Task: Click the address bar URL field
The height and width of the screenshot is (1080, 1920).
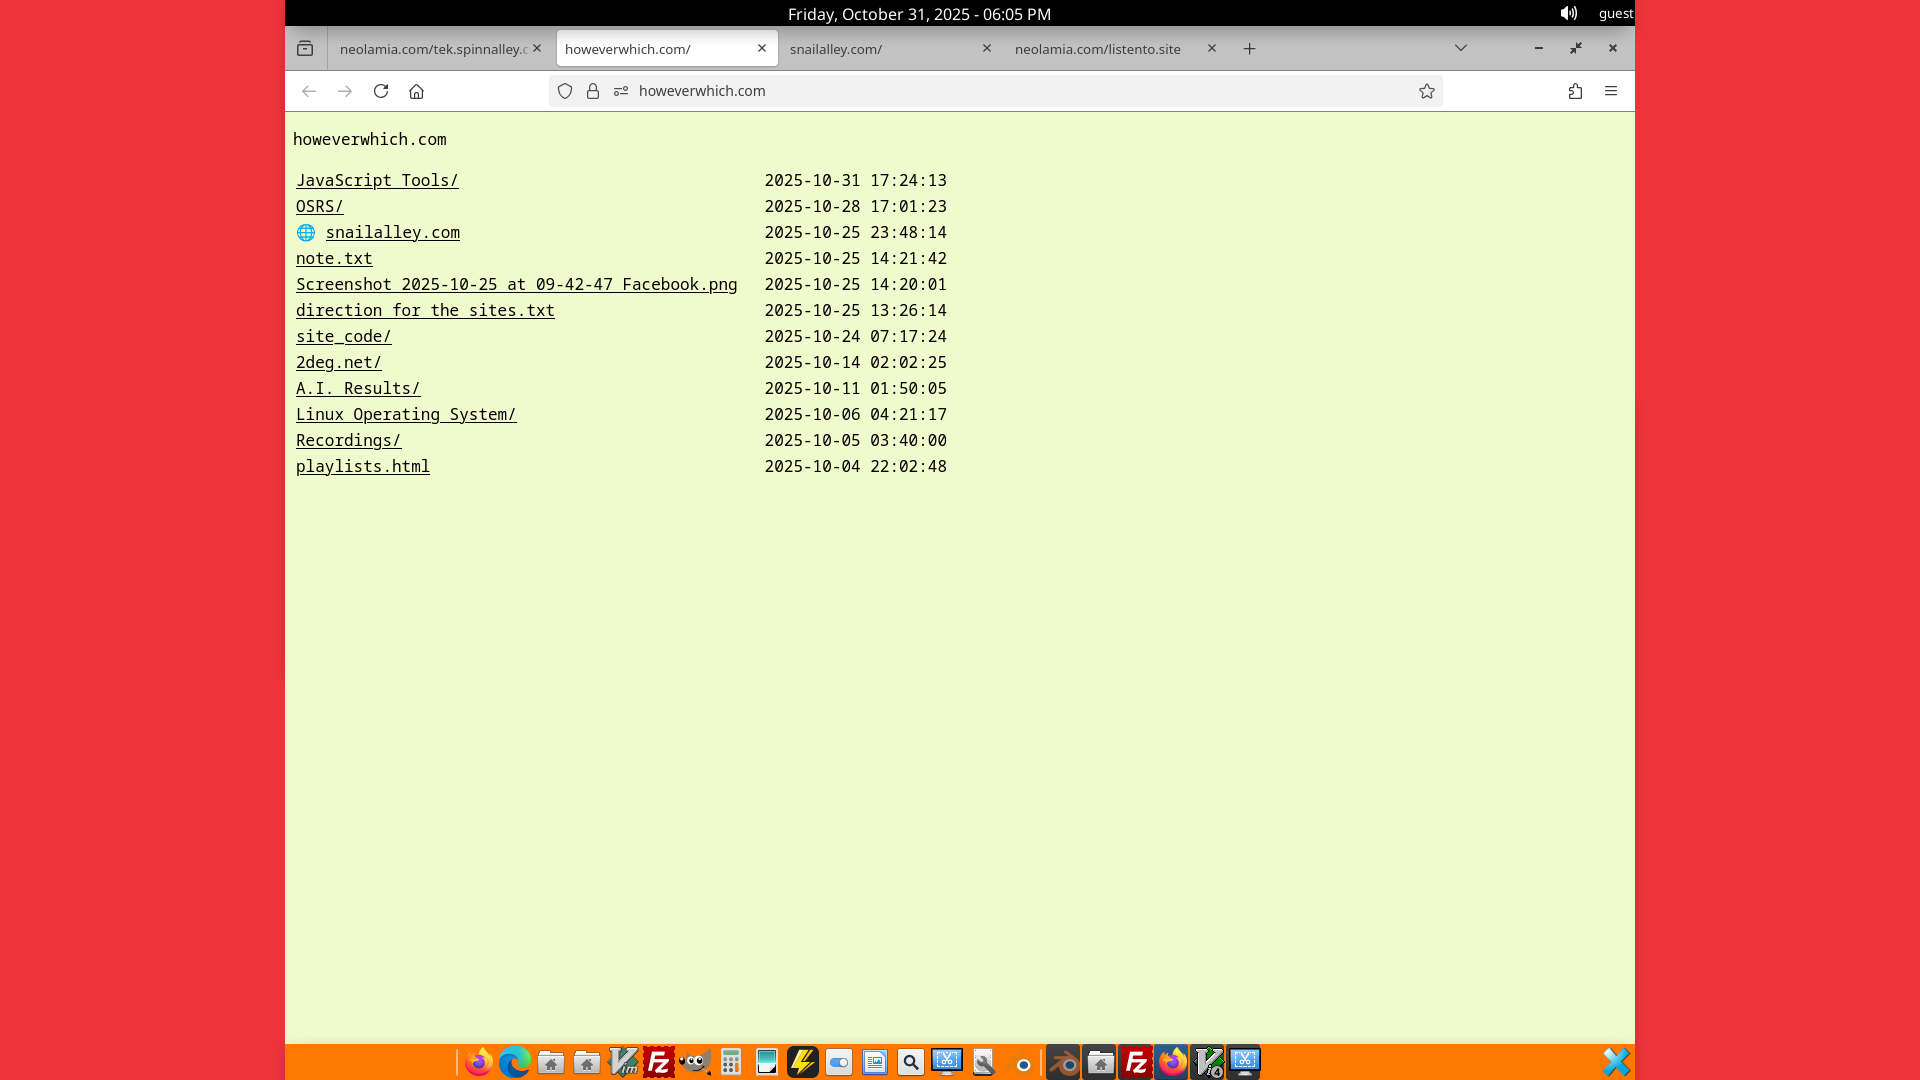Action: pyautogui.click(x=1000, y=91)
